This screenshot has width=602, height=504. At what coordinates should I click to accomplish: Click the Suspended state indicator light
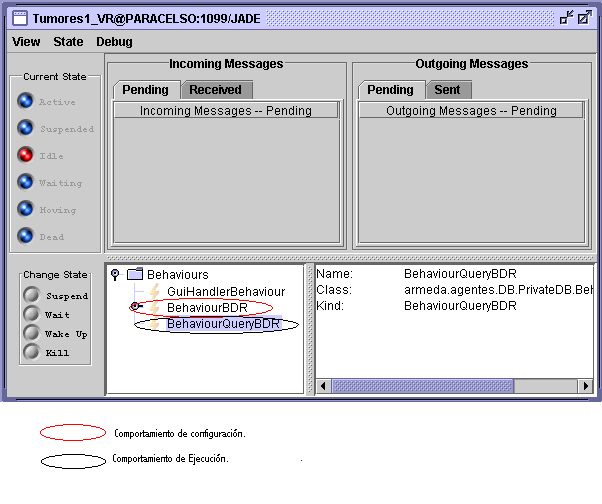(x=26, y=128)
